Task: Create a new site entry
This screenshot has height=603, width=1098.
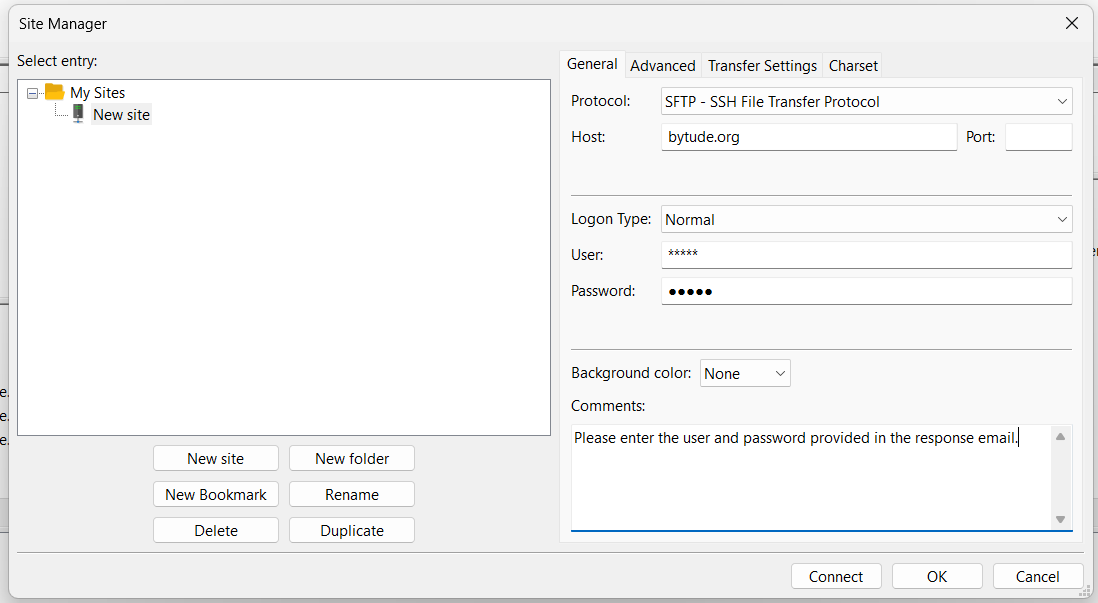Action: [x=215, y=458]
